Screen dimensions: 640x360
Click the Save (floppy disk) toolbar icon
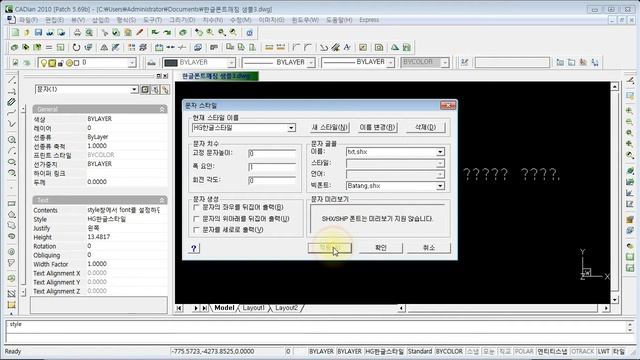click(38, 32)
